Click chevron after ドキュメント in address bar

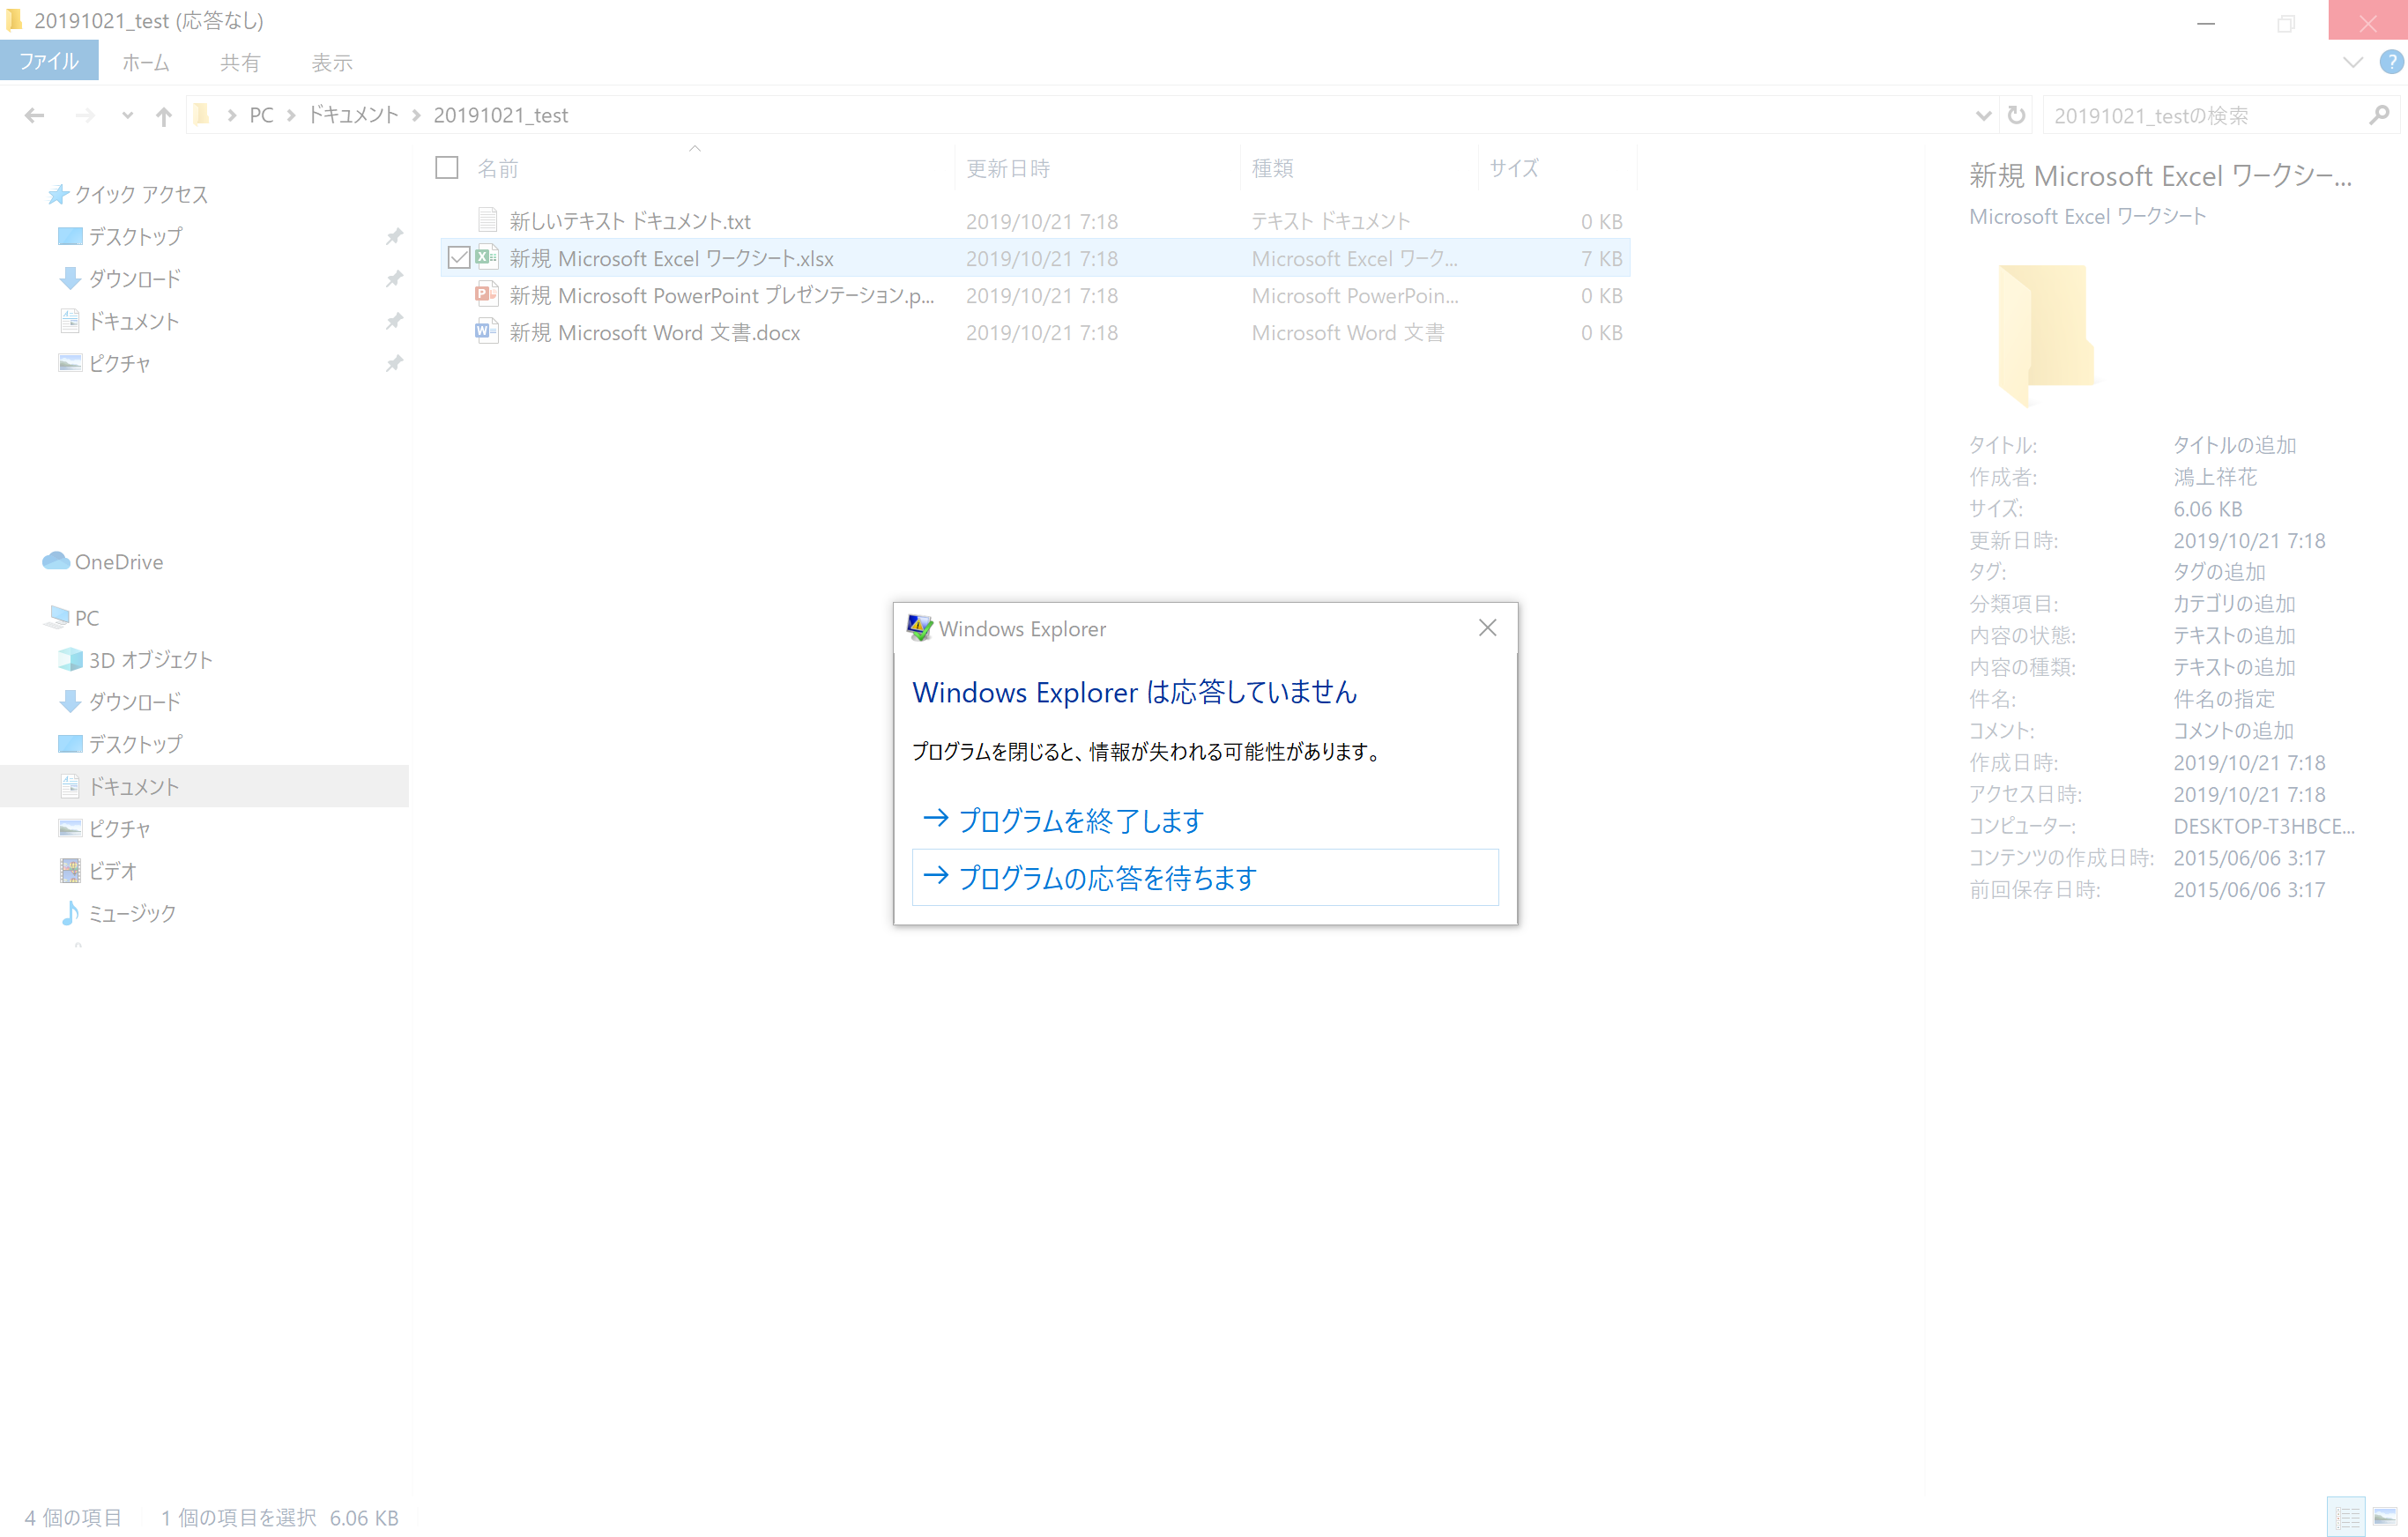[x=416, y=116]
